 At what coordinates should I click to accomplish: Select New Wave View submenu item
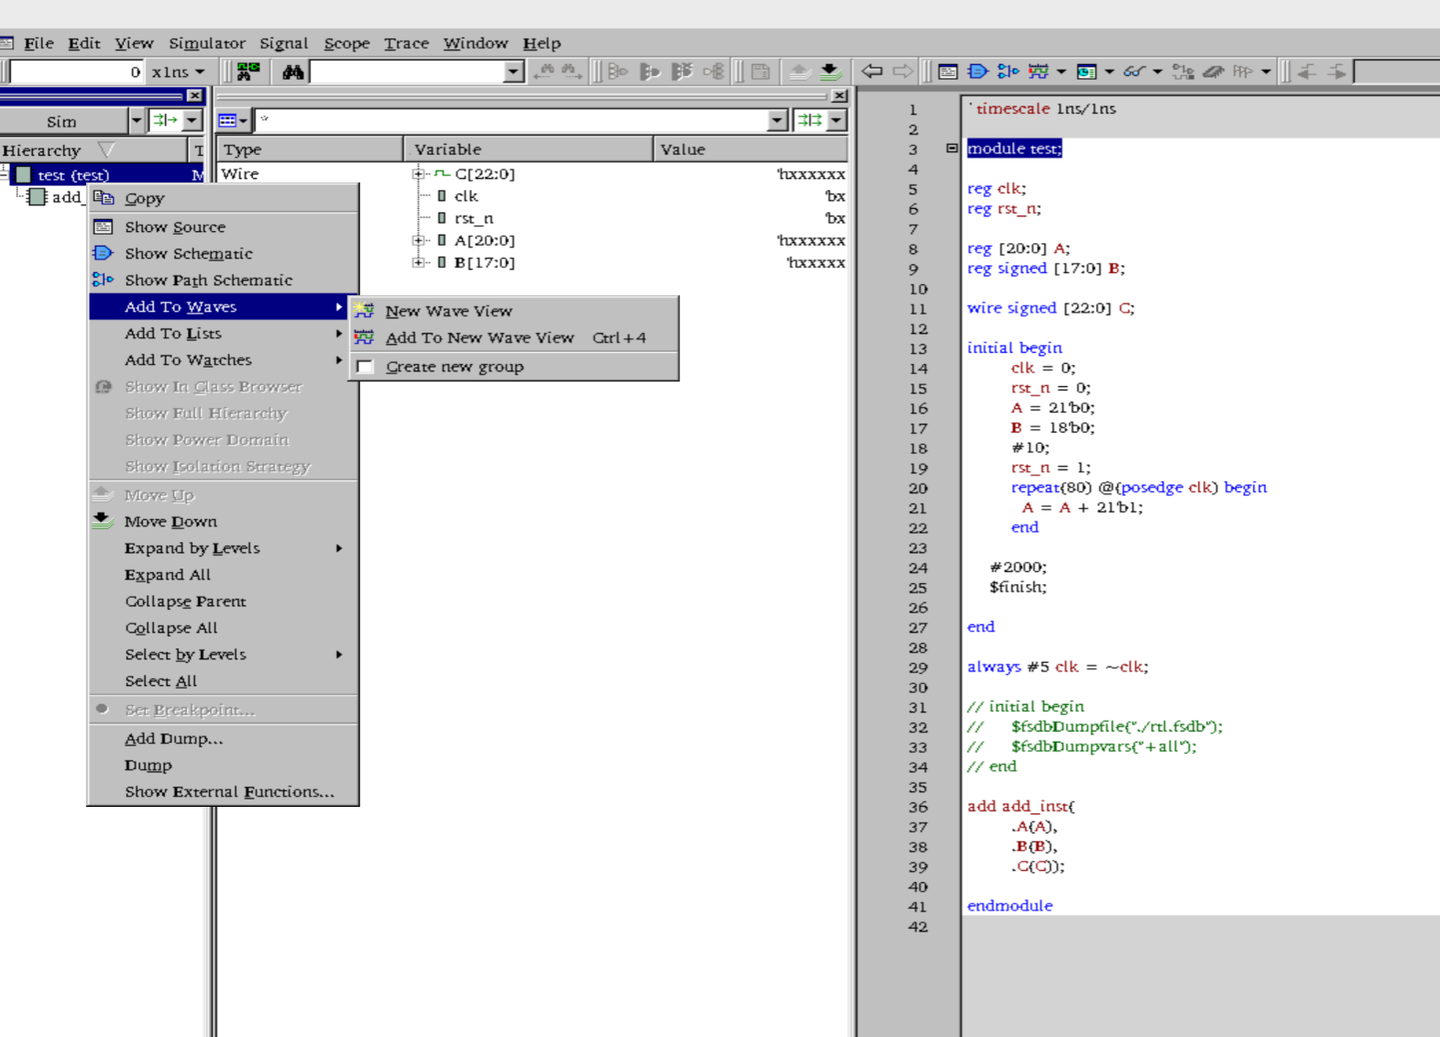pyautogui.click(x=448, y=311)
